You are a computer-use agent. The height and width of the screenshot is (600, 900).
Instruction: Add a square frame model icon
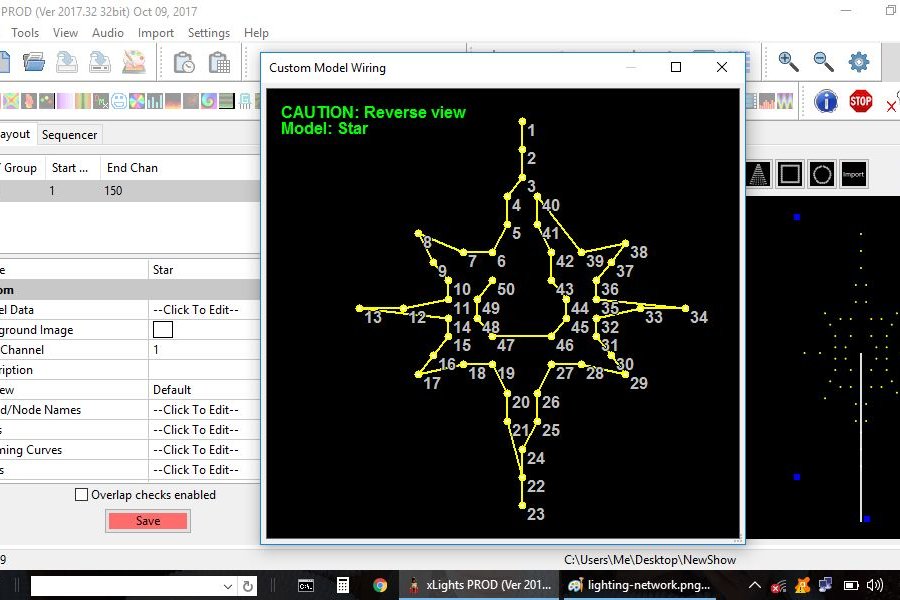click(790, 174)
